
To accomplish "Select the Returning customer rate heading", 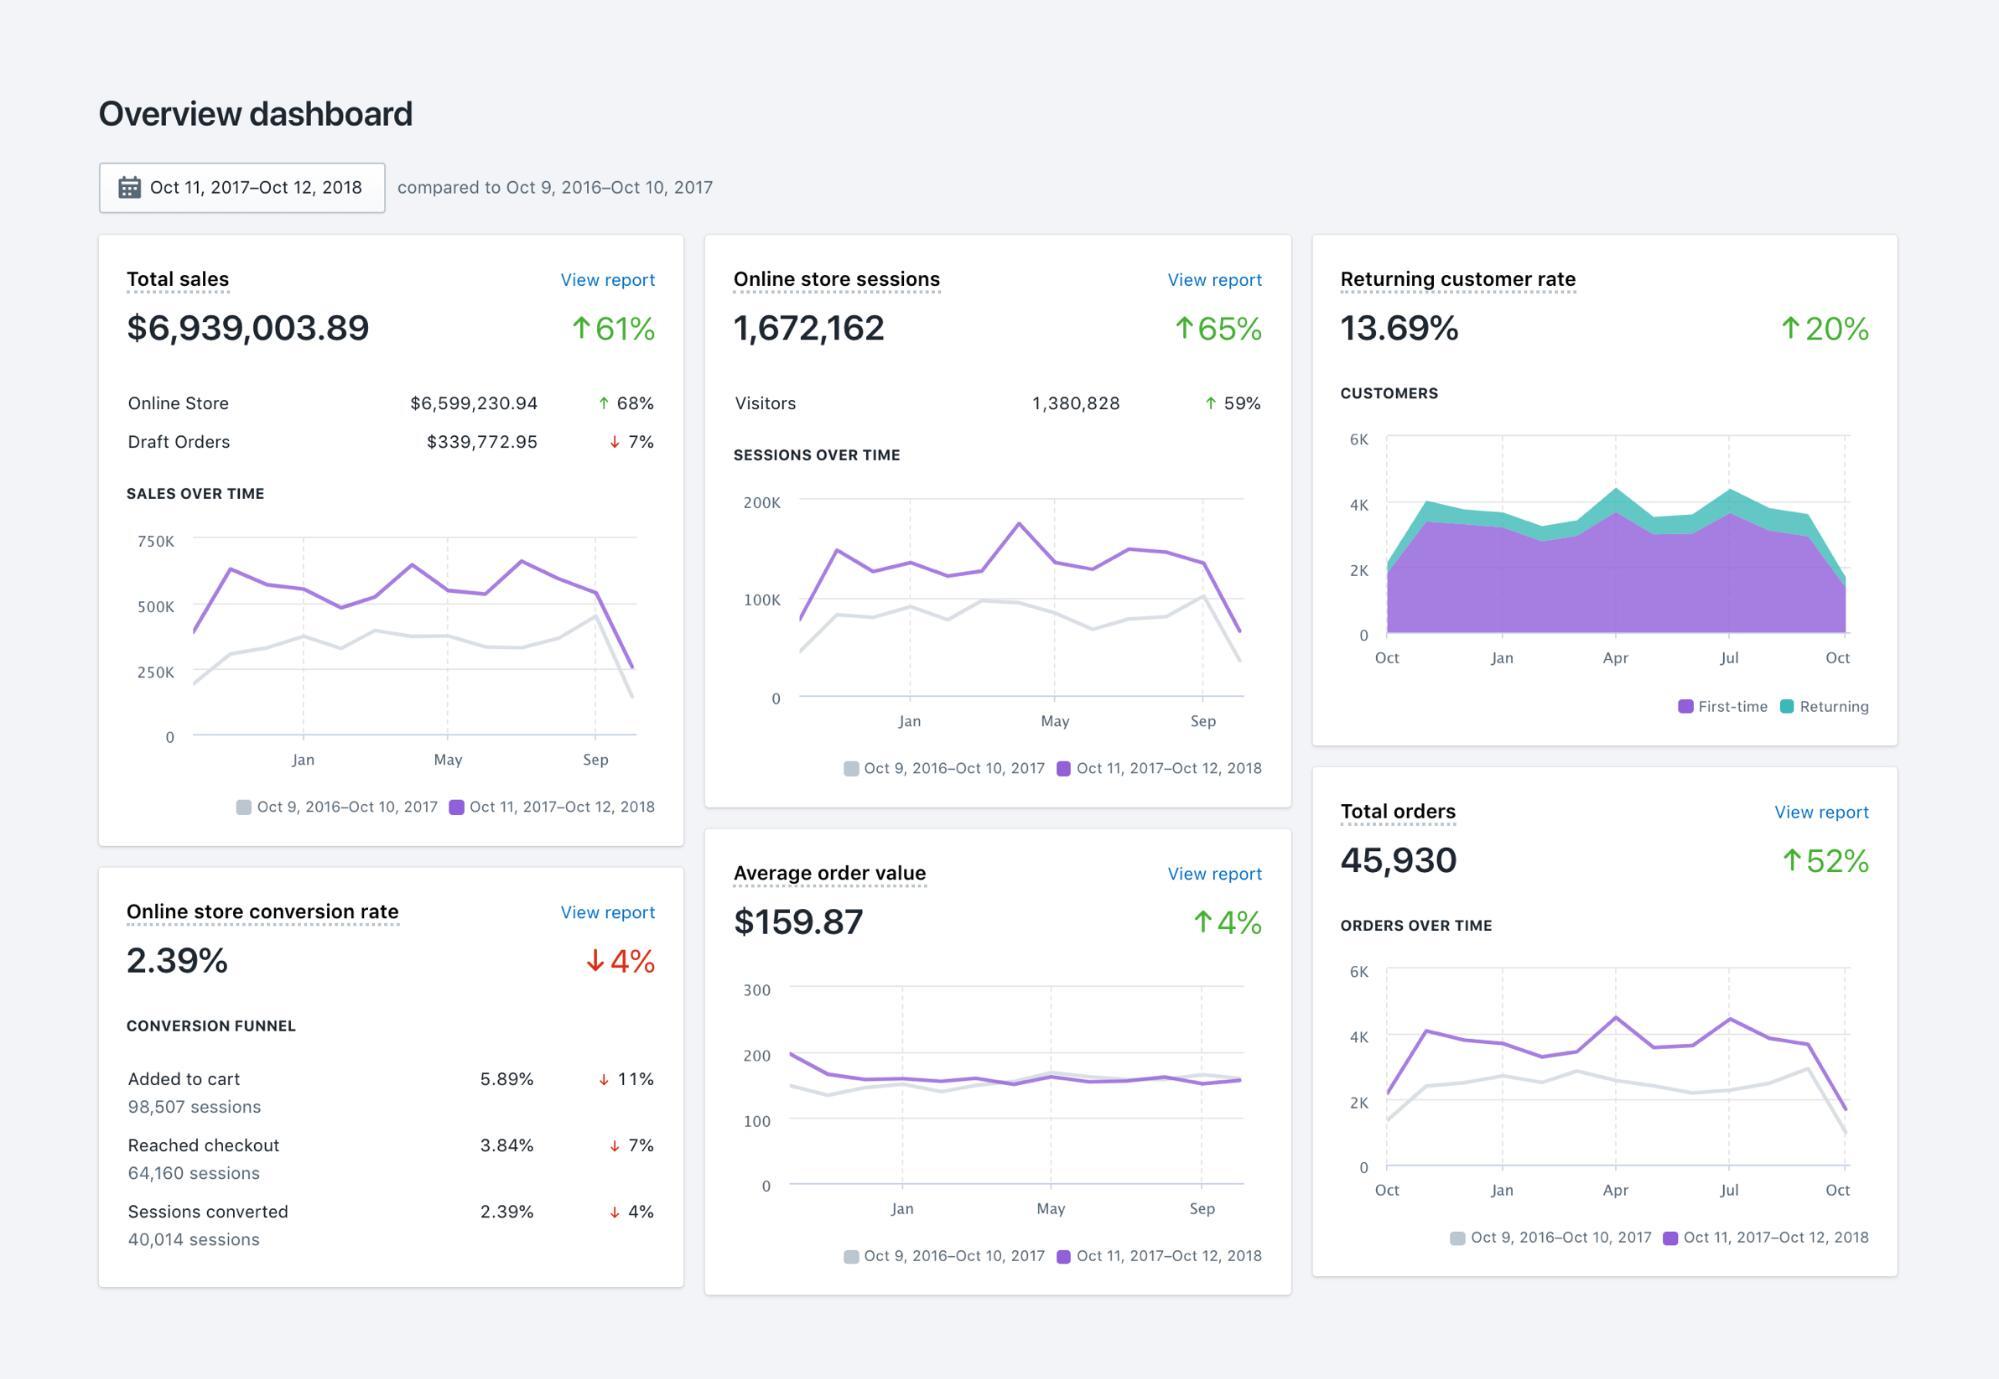I will tap(1457, 279).
